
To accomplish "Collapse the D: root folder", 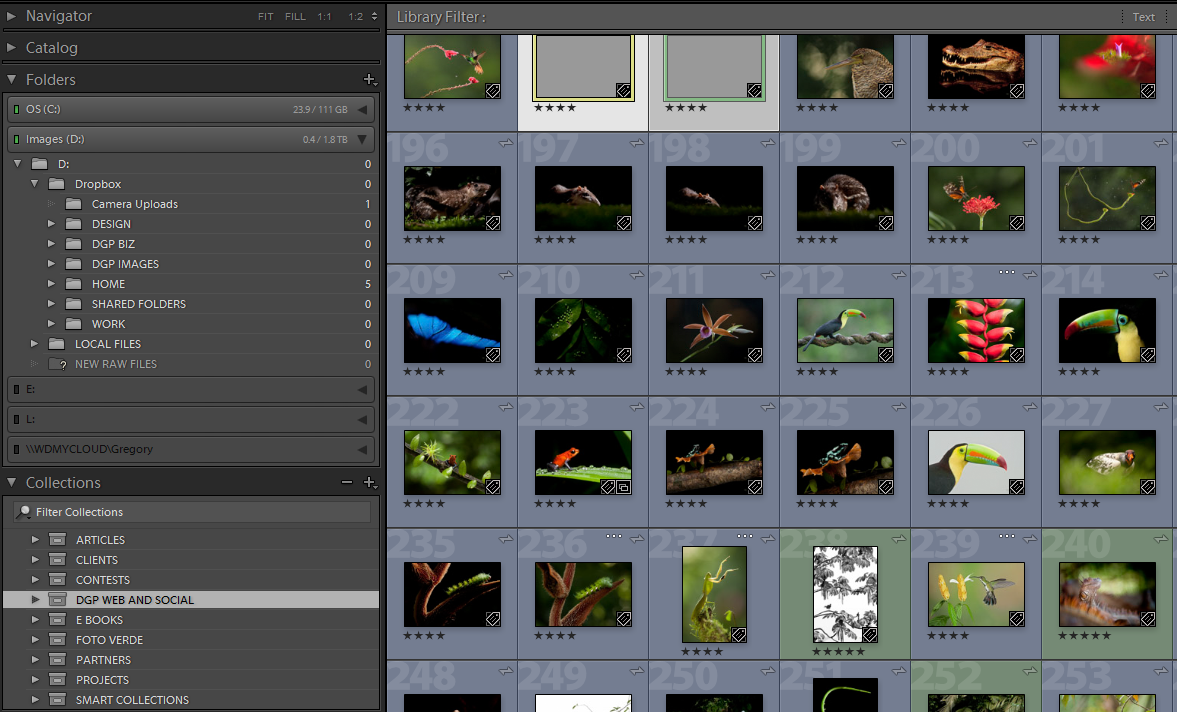I will tap(17, 164).
